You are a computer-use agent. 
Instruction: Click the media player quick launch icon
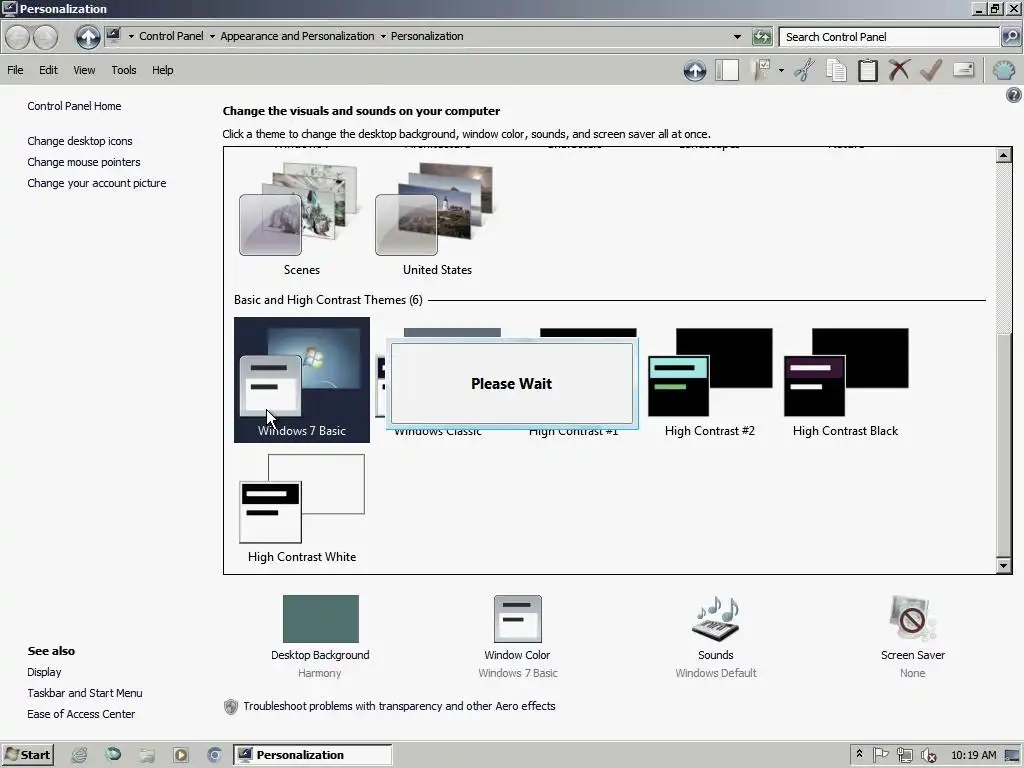(x=180, y=755)
